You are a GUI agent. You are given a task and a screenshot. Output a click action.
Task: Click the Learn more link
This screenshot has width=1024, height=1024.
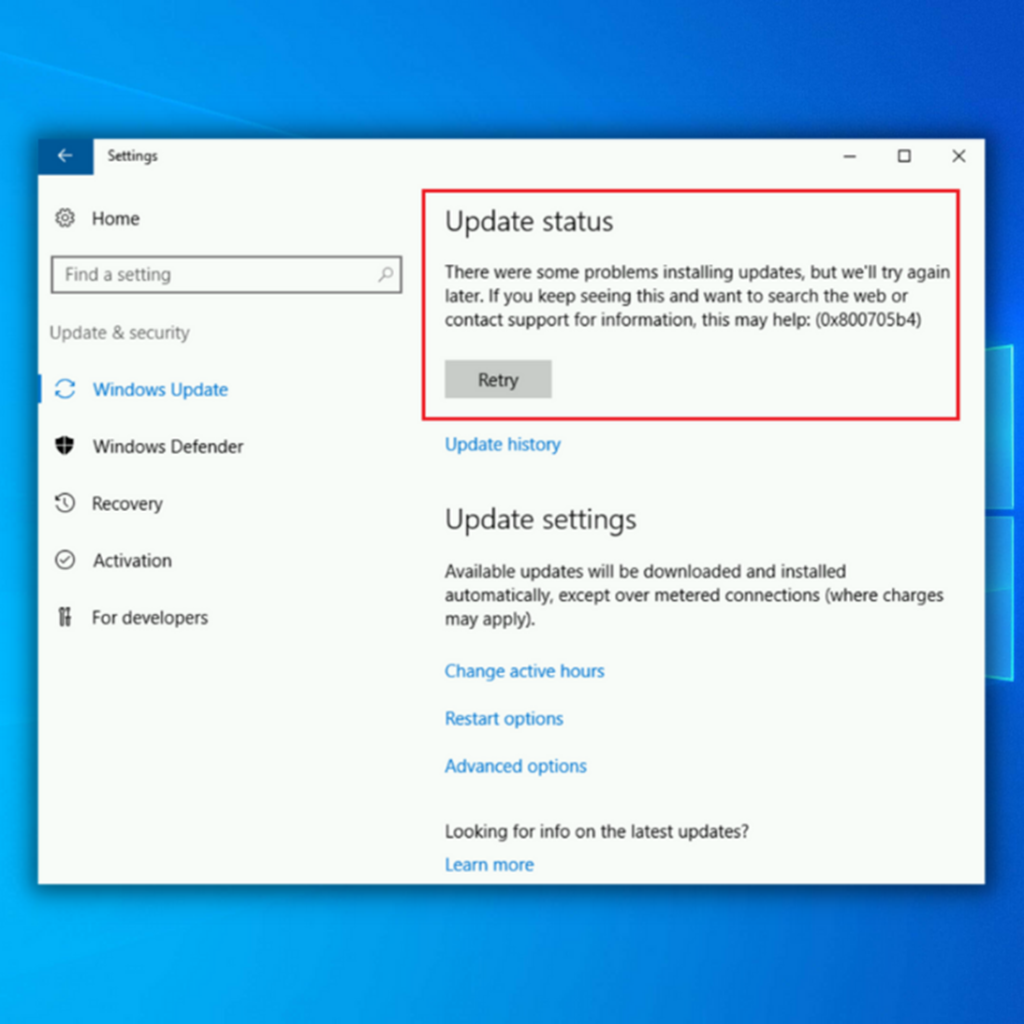click(489, 865)
